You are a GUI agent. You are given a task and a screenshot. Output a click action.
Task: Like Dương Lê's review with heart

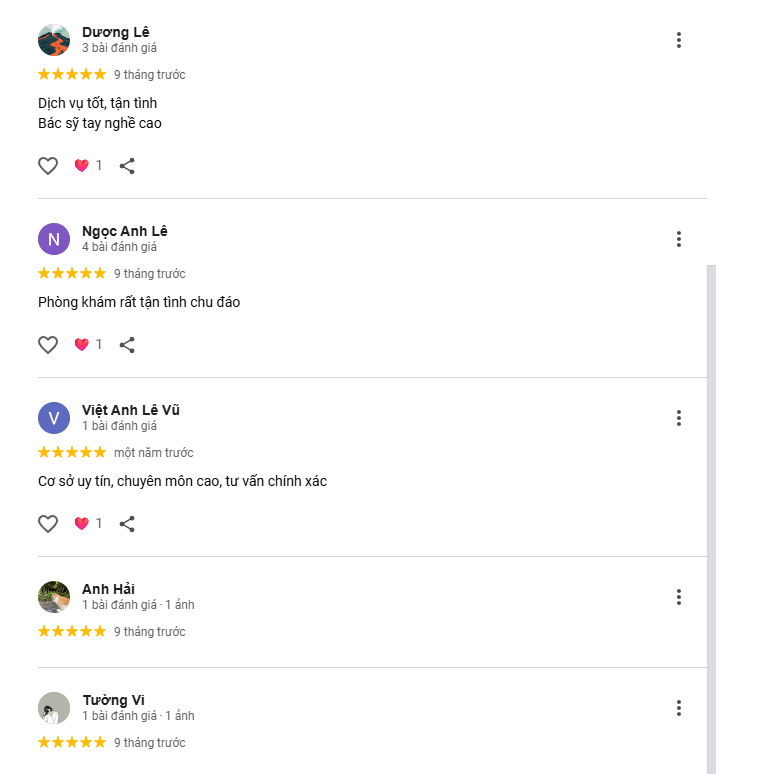[x=48, y=166]
